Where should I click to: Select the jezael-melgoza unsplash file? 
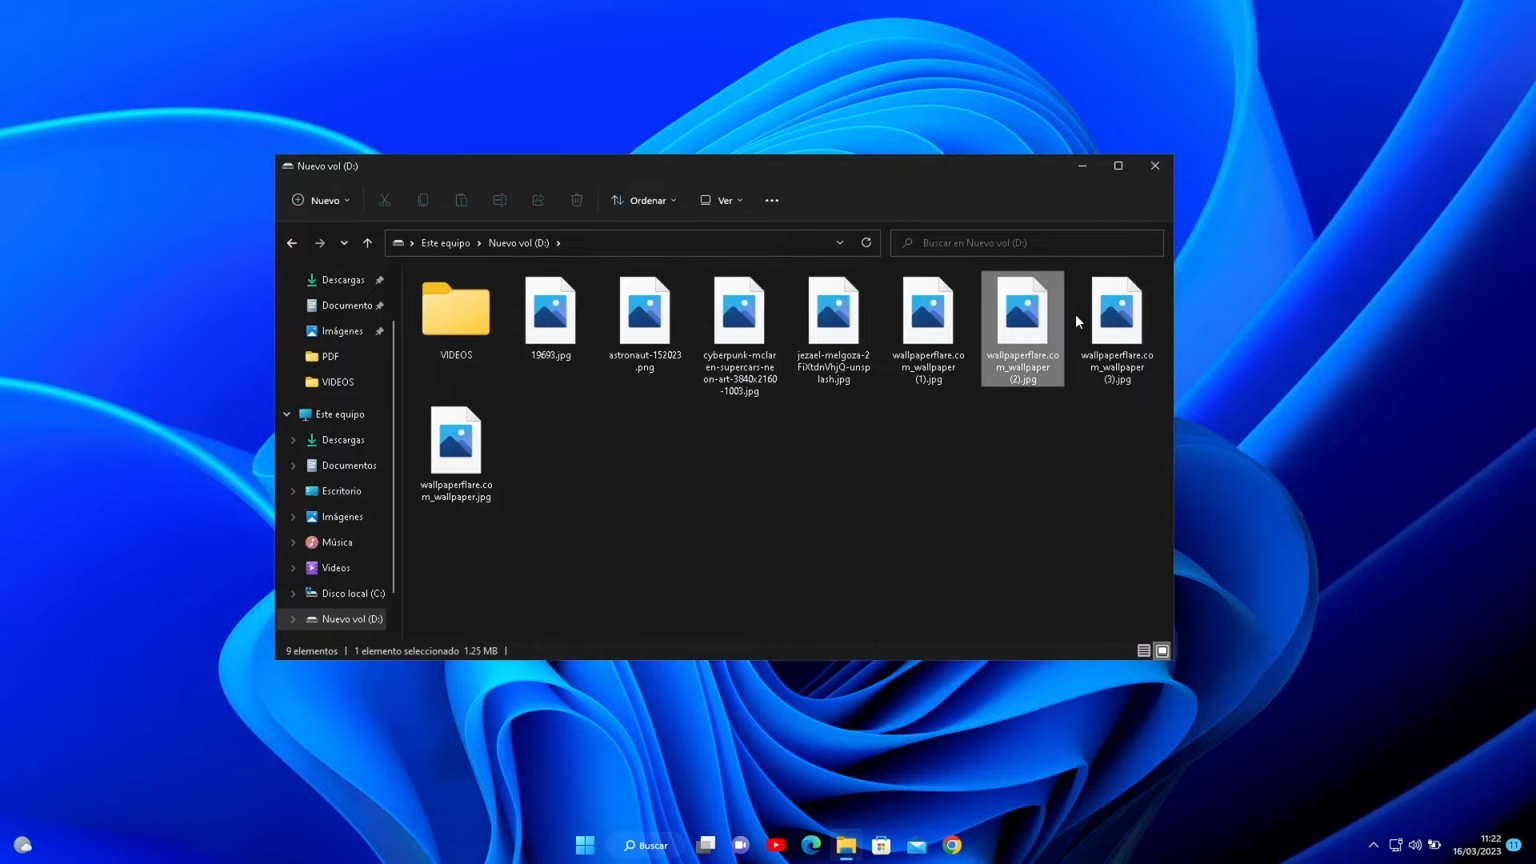(x=834, y=330)
